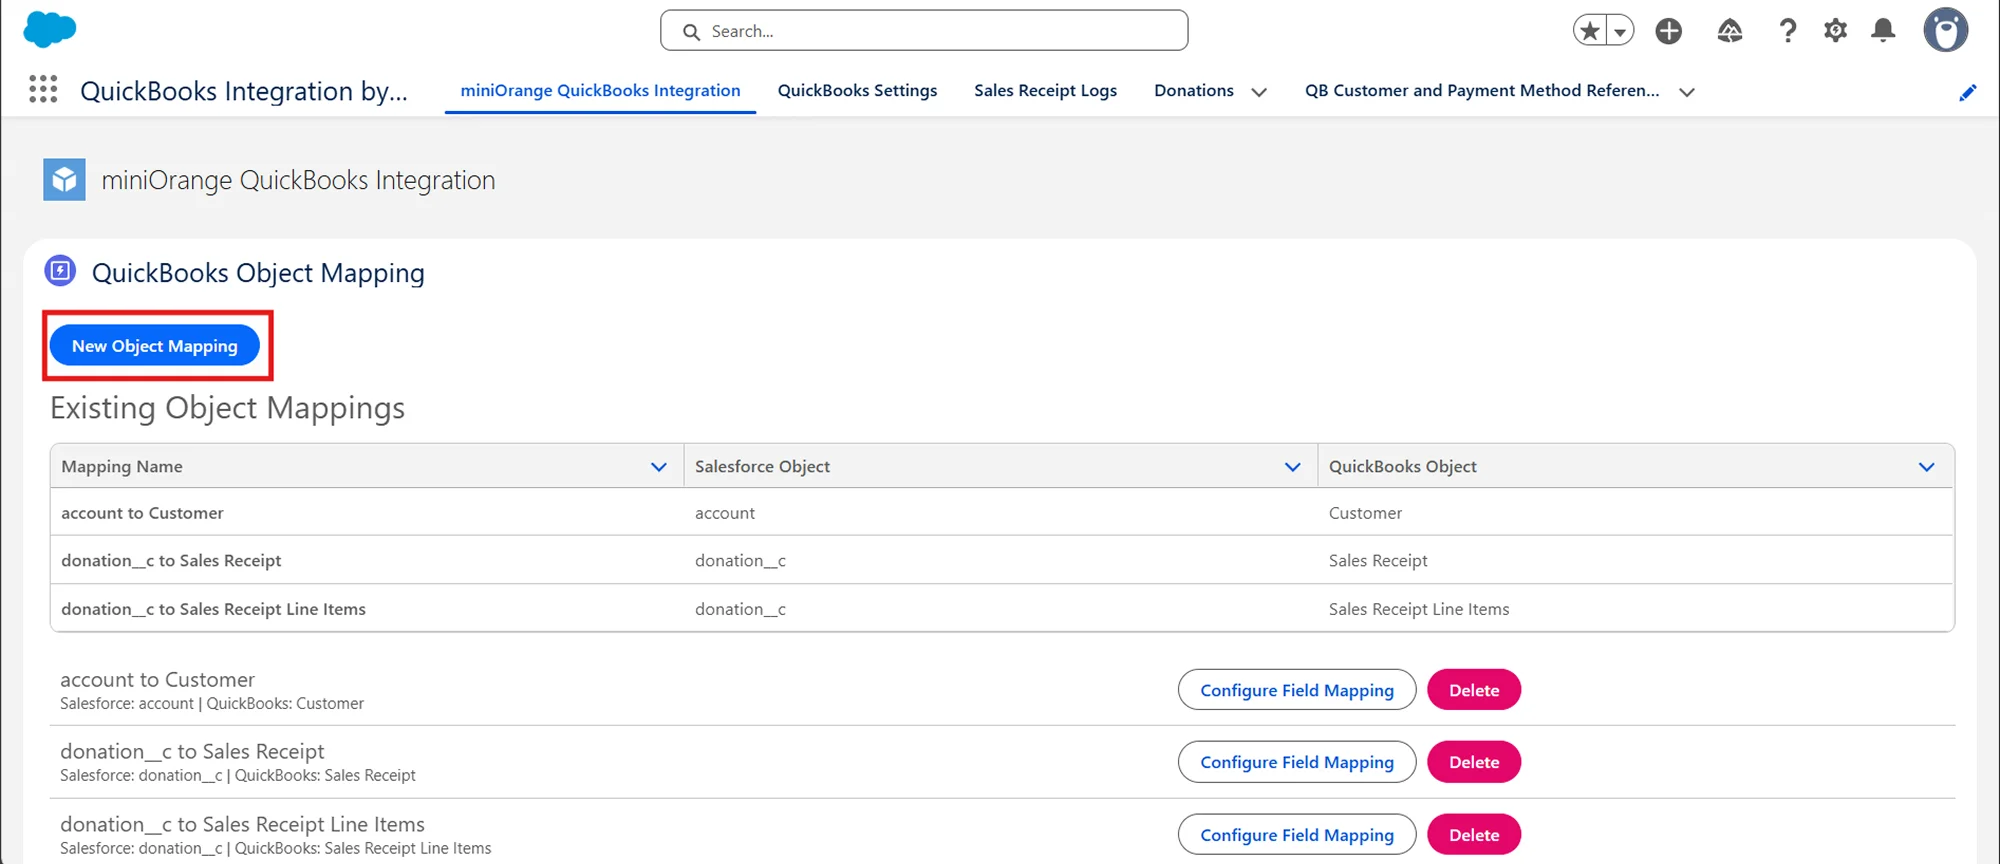Delete the donation__c to Sales Receipt mapping
Screen dimensions: 2000x865
[1474, 762]
